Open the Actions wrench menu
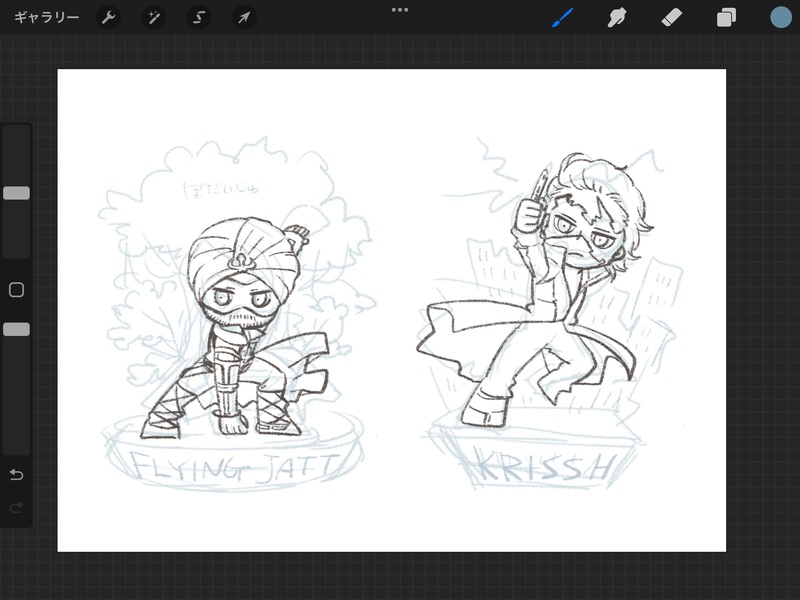Screen dimensions: 800x600 pos(108,17)
